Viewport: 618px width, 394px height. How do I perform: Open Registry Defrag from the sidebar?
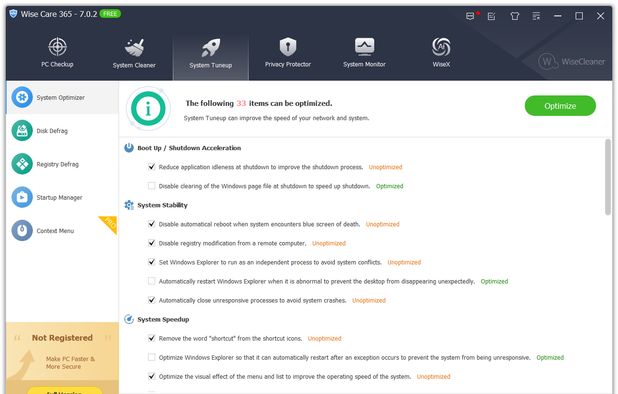tap(62, 164)
